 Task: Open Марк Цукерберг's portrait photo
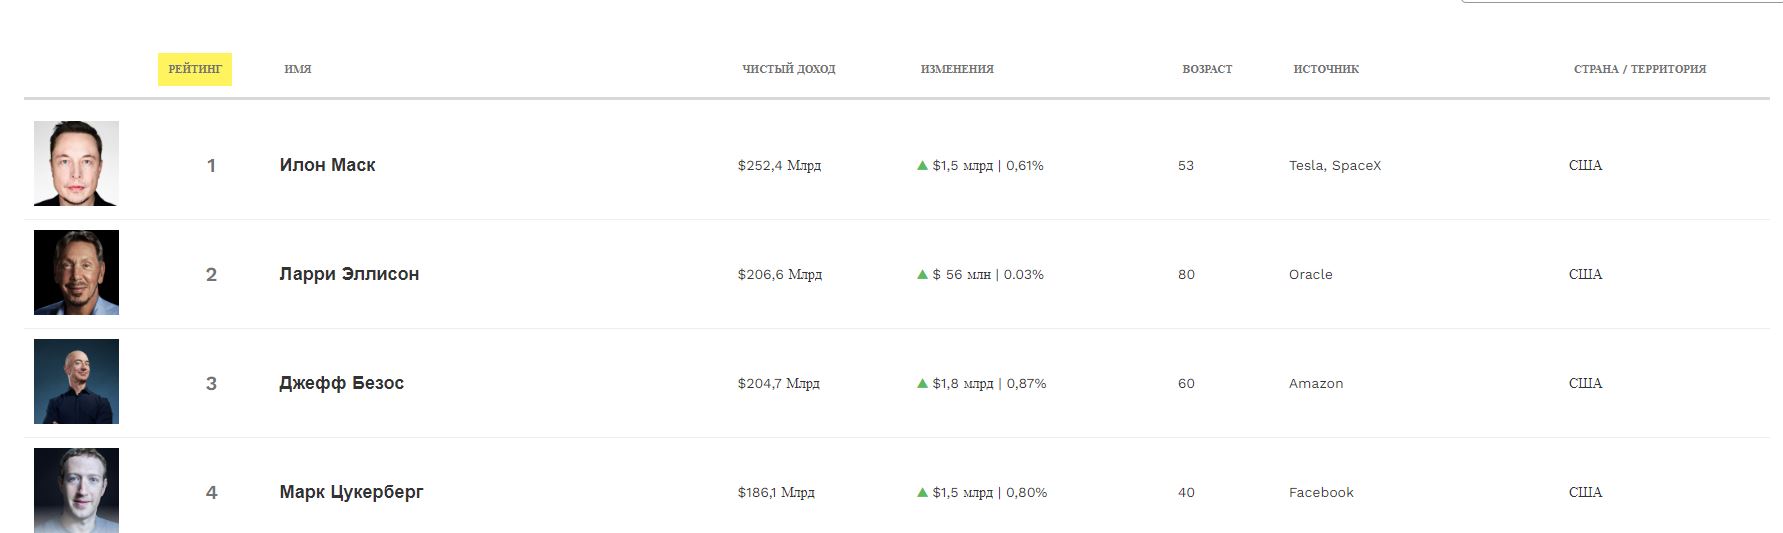click(76, 490)
